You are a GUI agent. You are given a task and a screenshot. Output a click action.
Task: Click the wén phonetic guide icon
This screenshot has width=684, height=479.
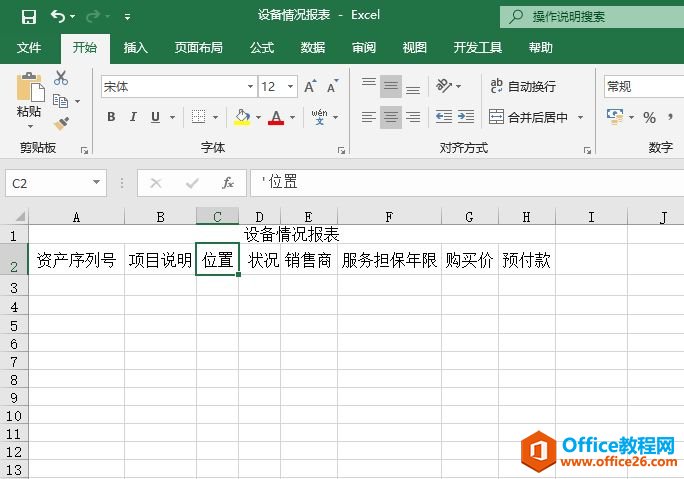click(x=320, y=117)
